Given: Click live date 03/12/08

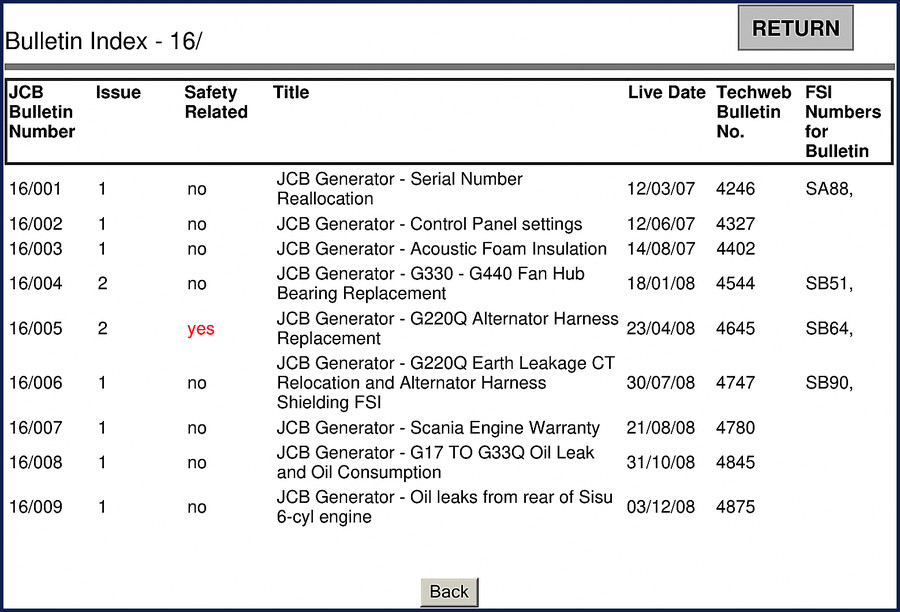Looking at the screenshot, I should pyautogui.click(x=661, y=507).
